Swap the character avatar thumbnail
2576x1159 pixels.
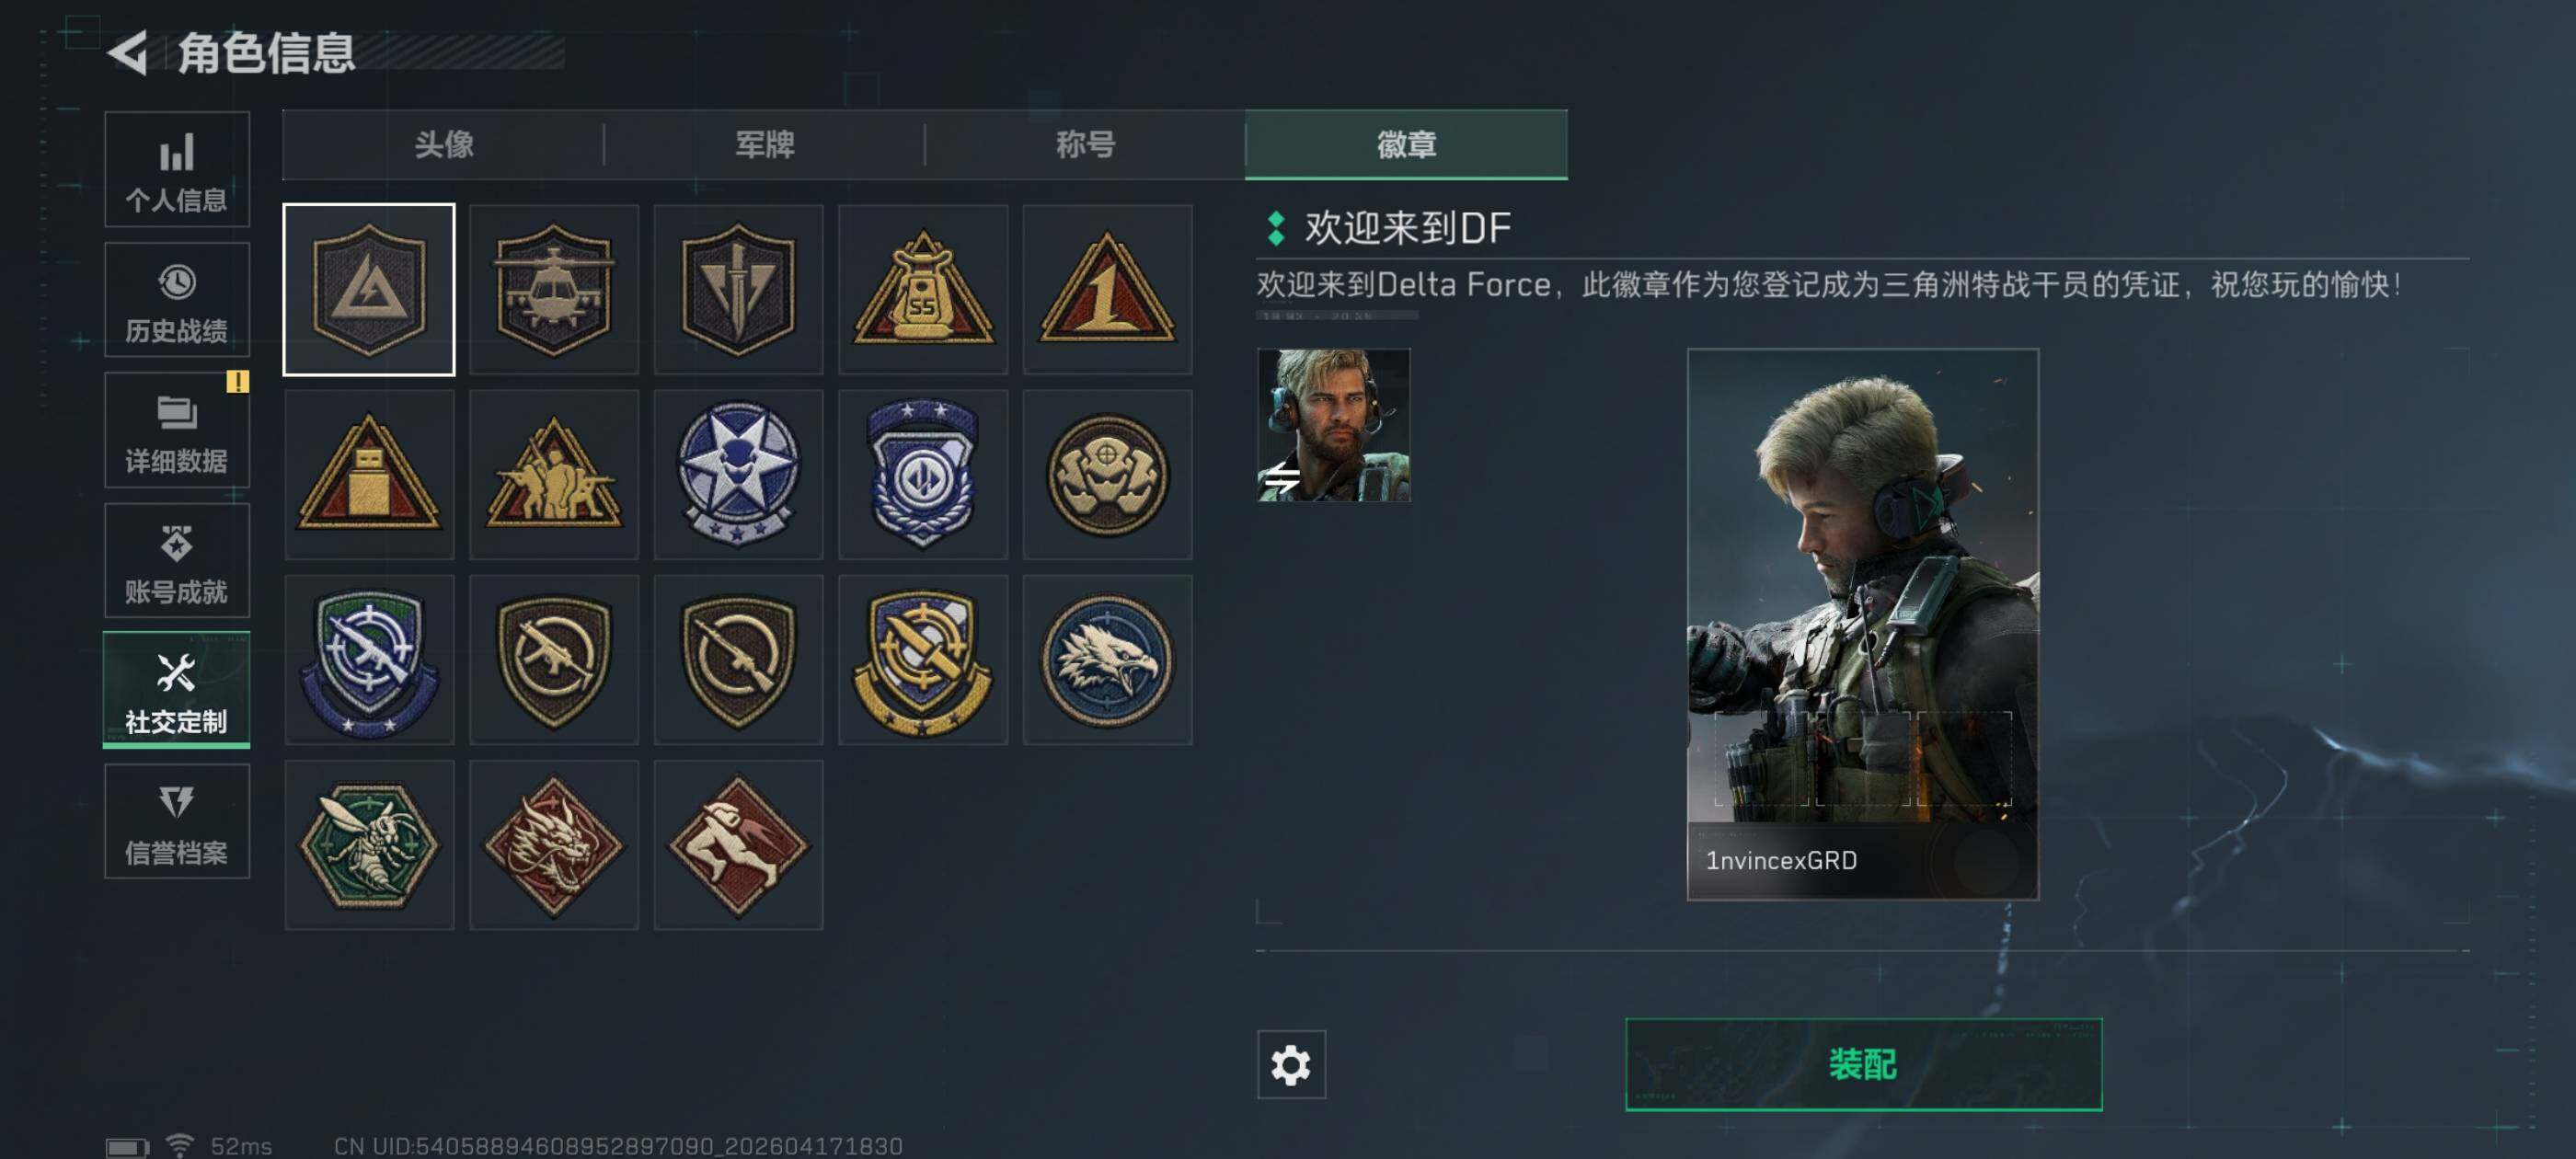tap(1333, 425)
